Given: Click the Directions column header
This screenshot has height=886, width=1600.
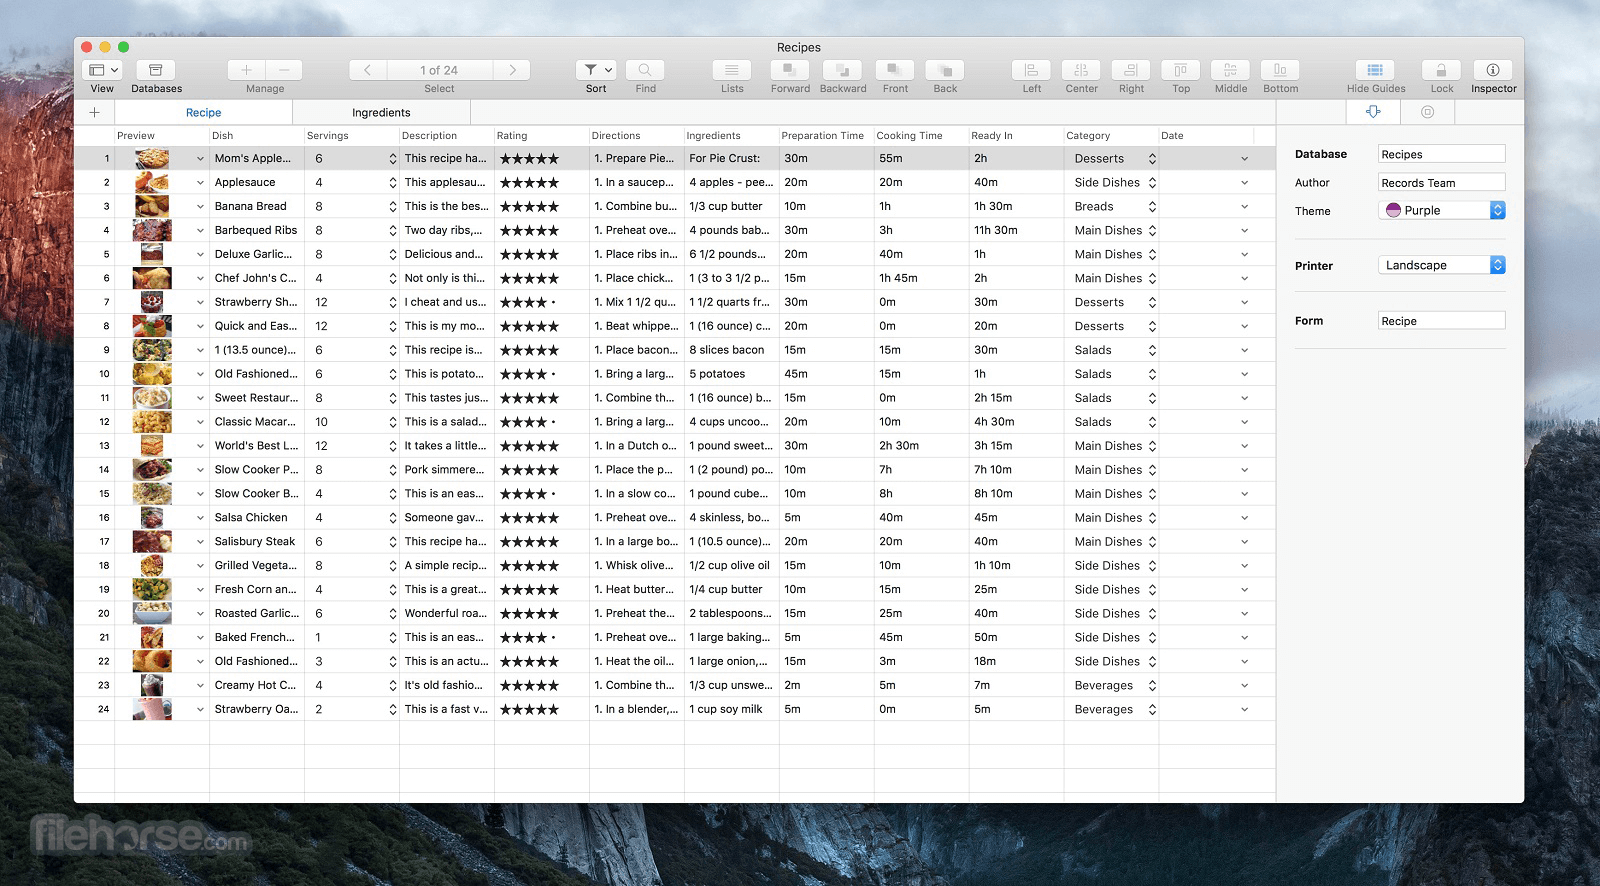Looking at the screenshot, I should point(637,135).
